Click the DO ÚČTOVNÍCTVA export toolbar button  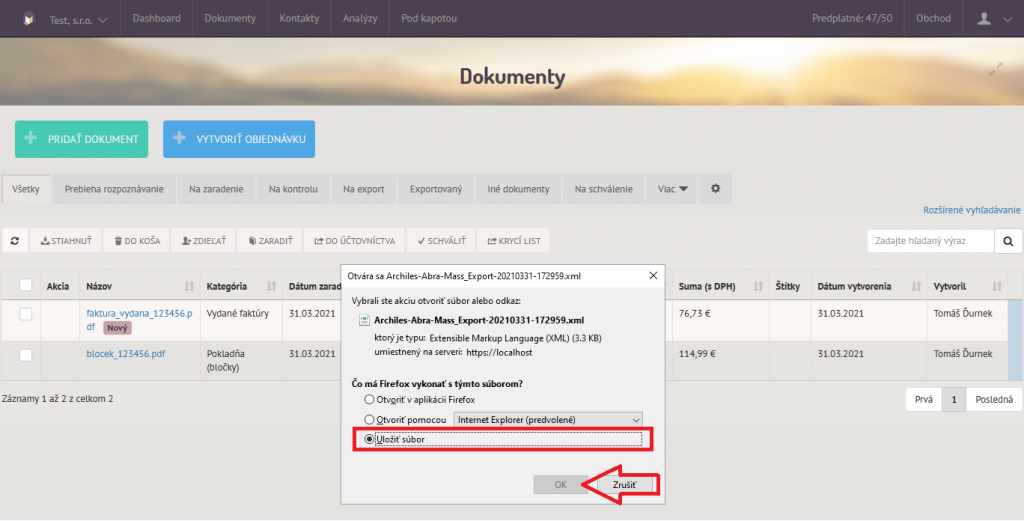point(355,241)
